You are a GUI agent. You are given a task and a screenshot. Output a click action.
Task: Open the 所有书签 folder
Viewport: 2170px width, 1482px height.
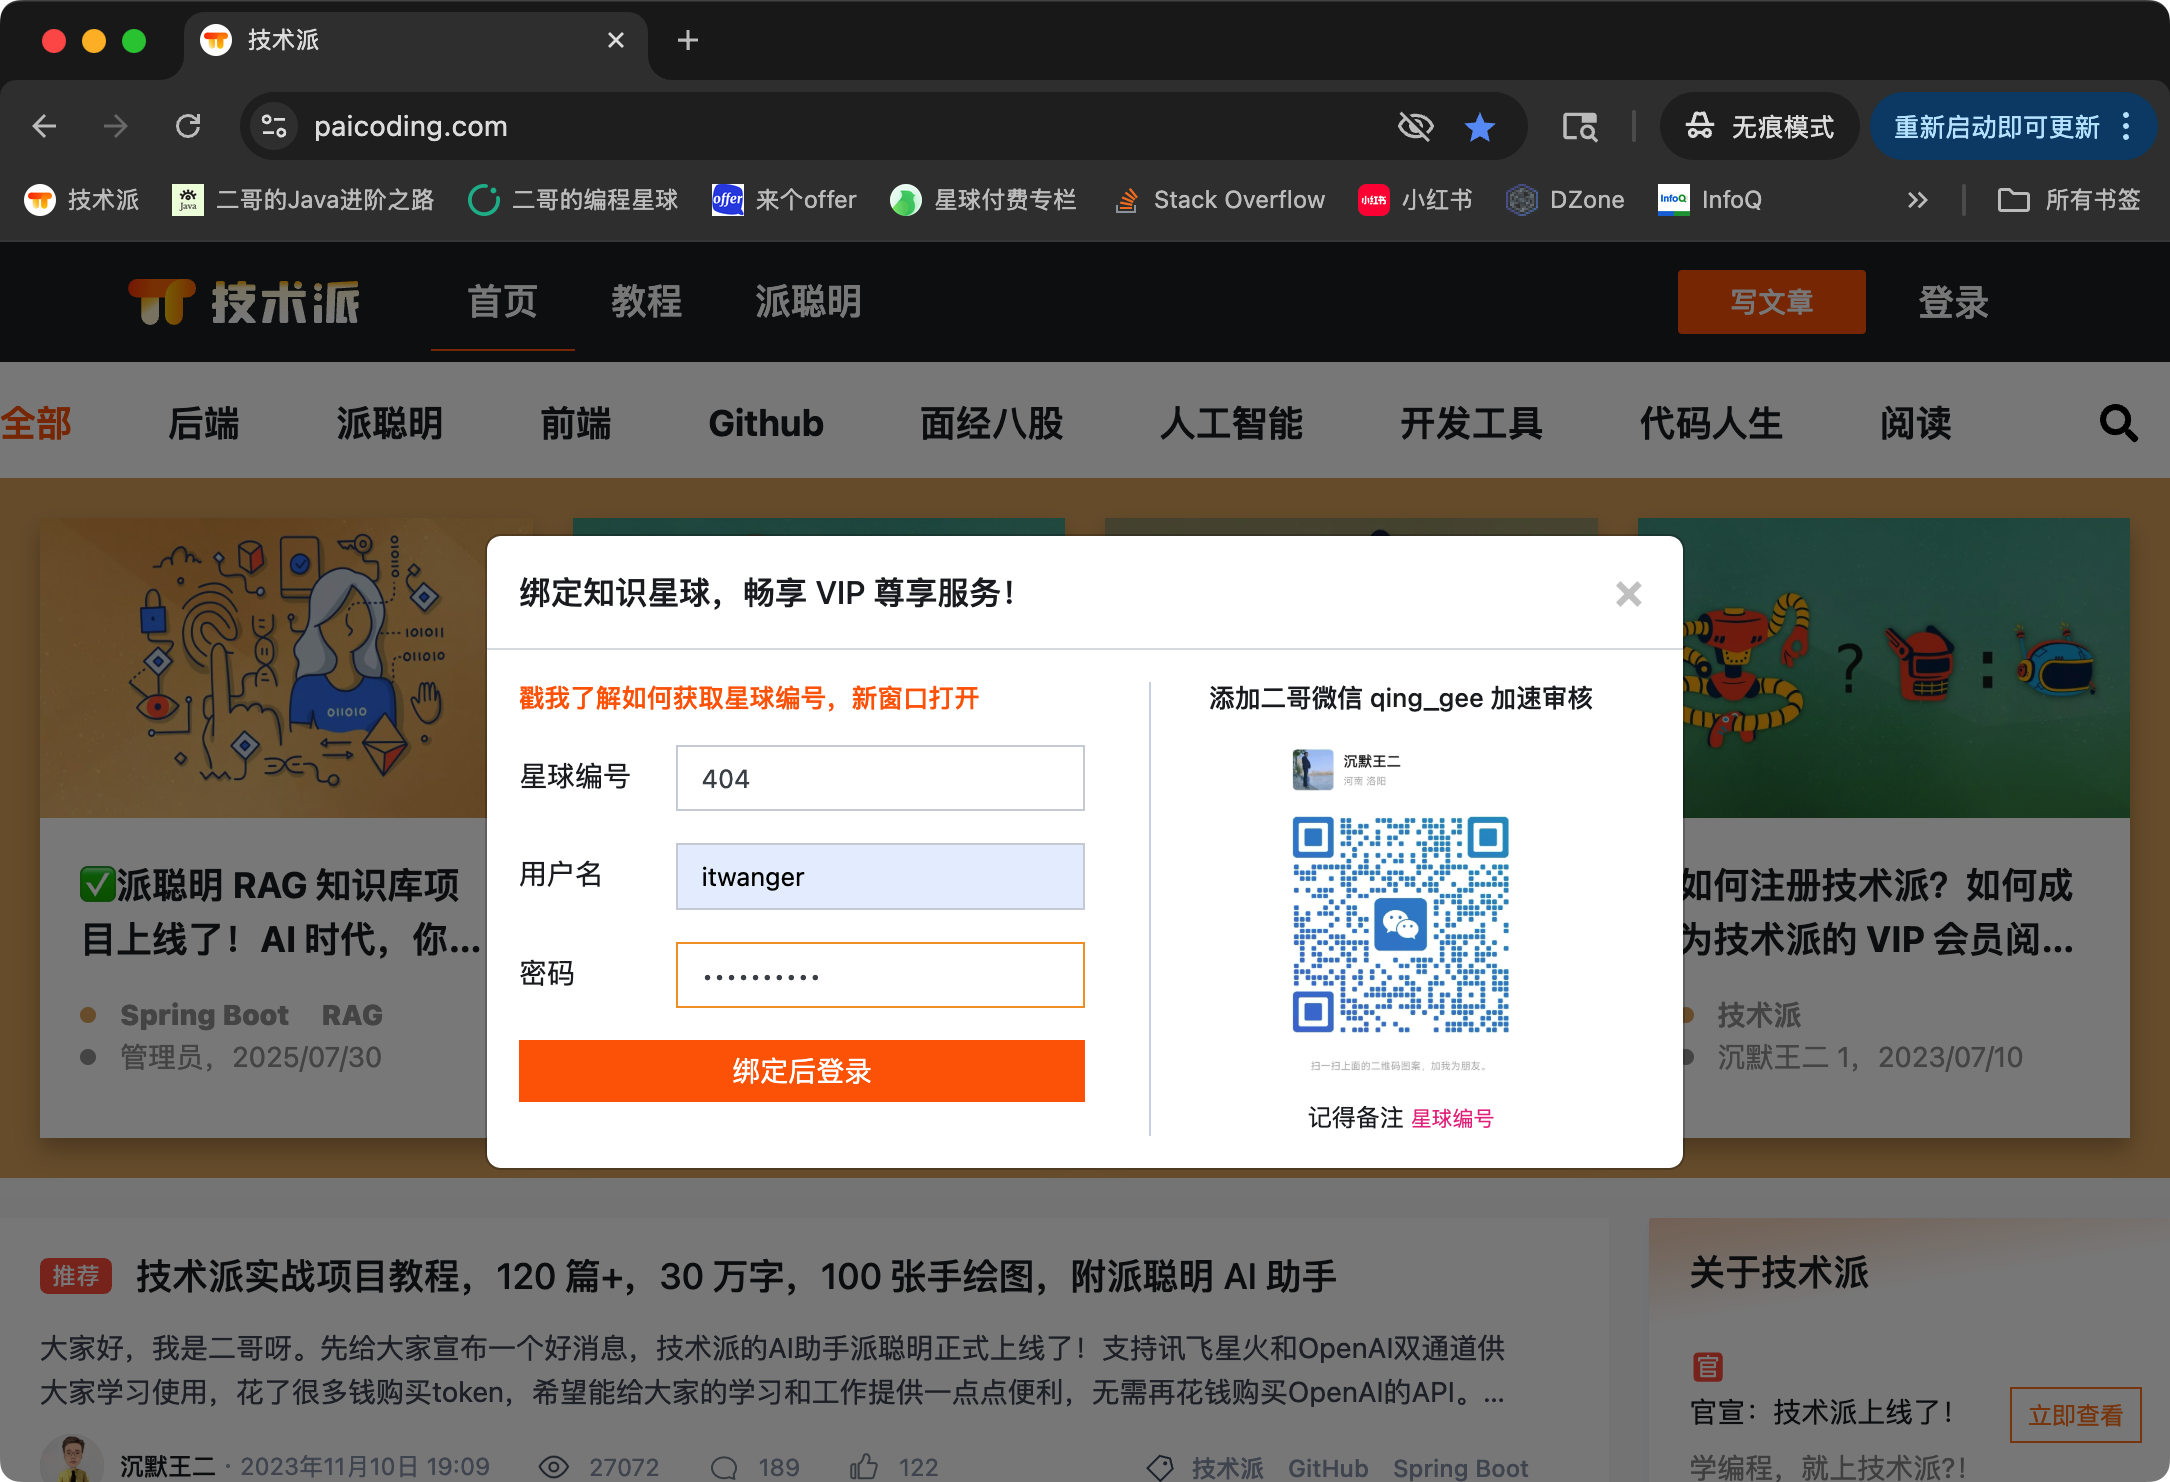(2069, 200)
